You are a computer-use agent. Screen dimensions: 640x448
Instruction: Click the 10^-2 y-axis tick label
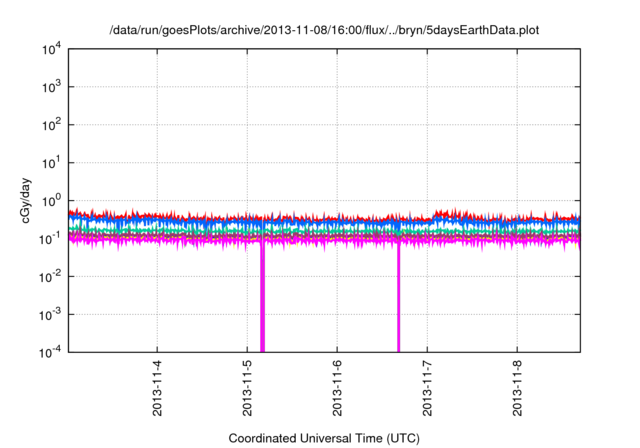coord(50,277)
